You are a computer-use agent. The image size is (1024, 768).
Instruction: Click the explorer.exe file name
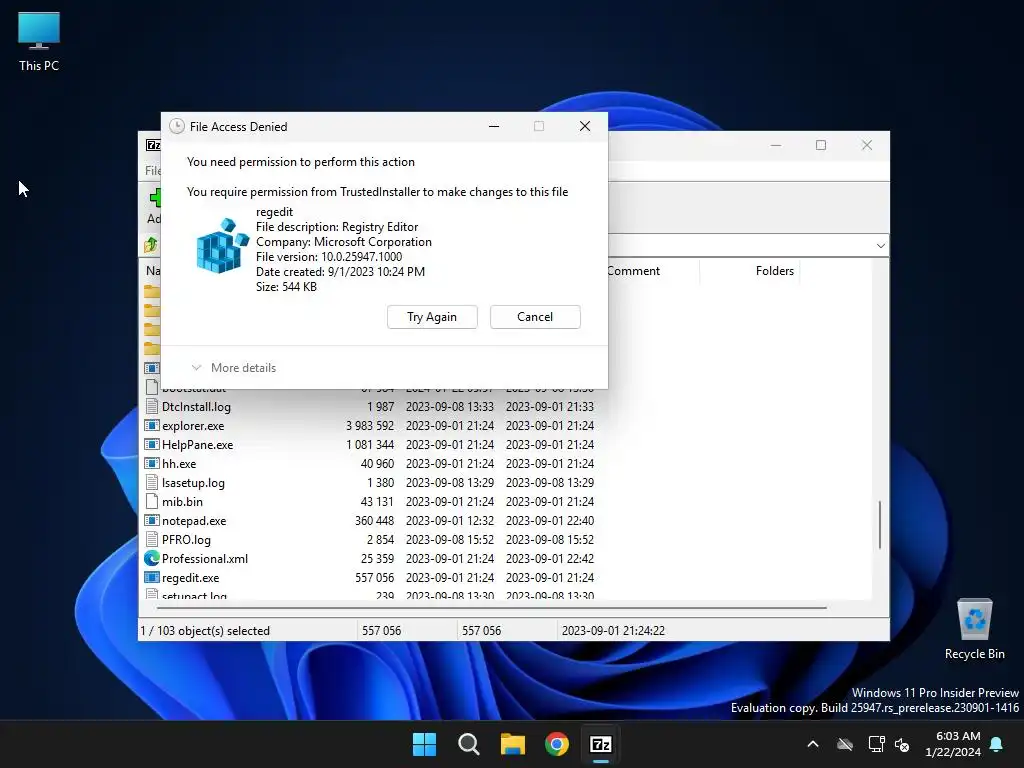tap(193, 426)
